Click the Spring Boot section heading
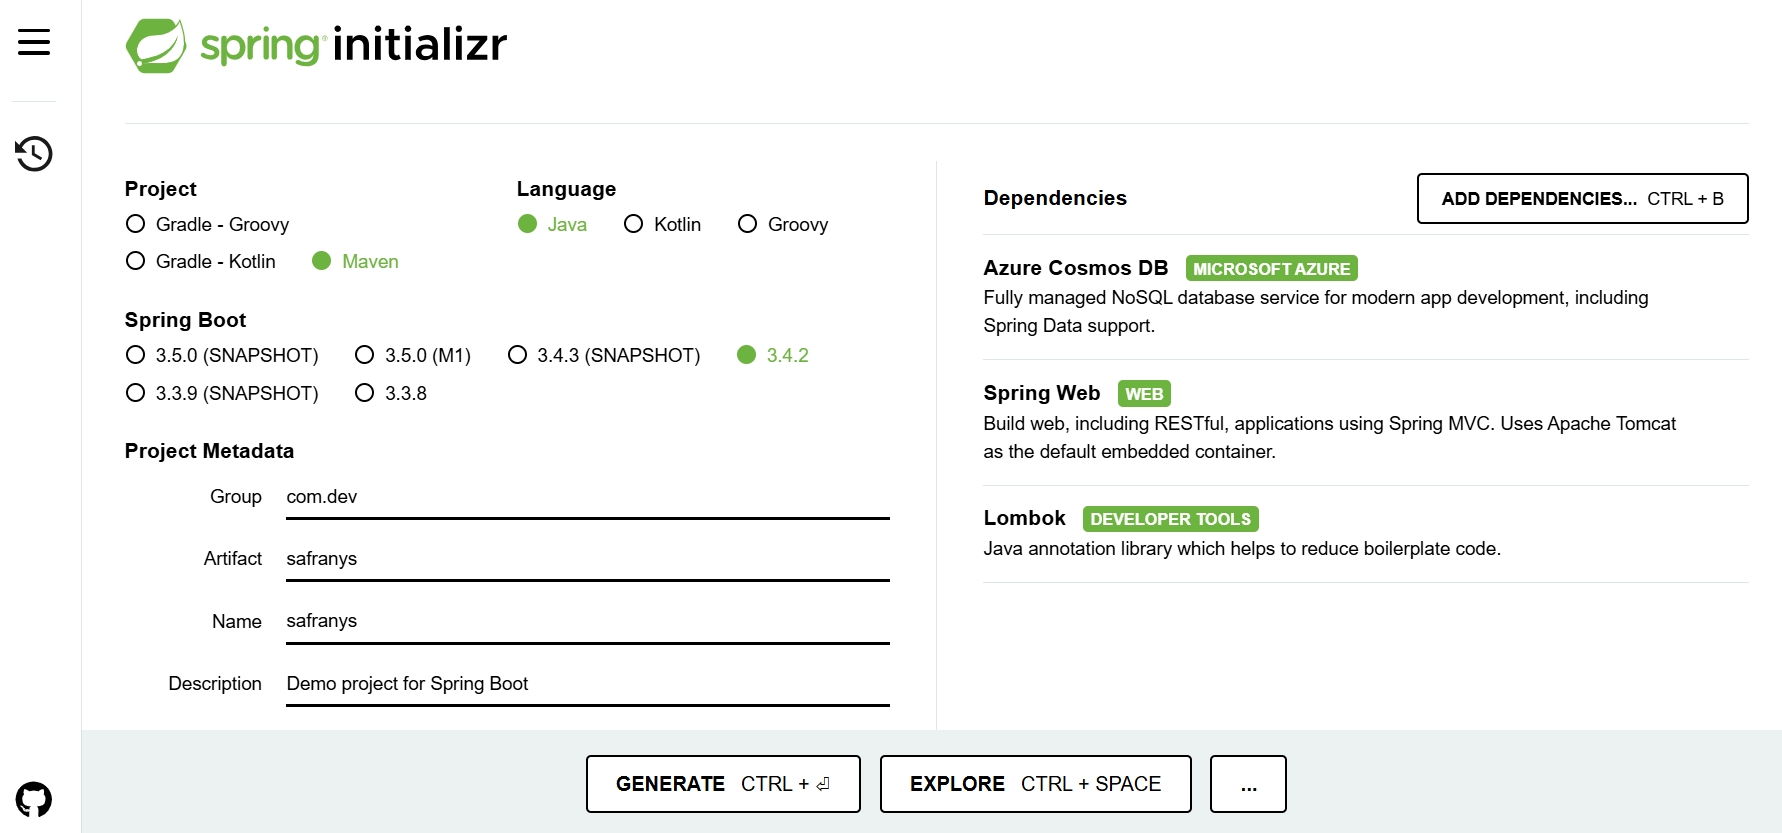1782x833 pixels. click(x=185, y=320)
